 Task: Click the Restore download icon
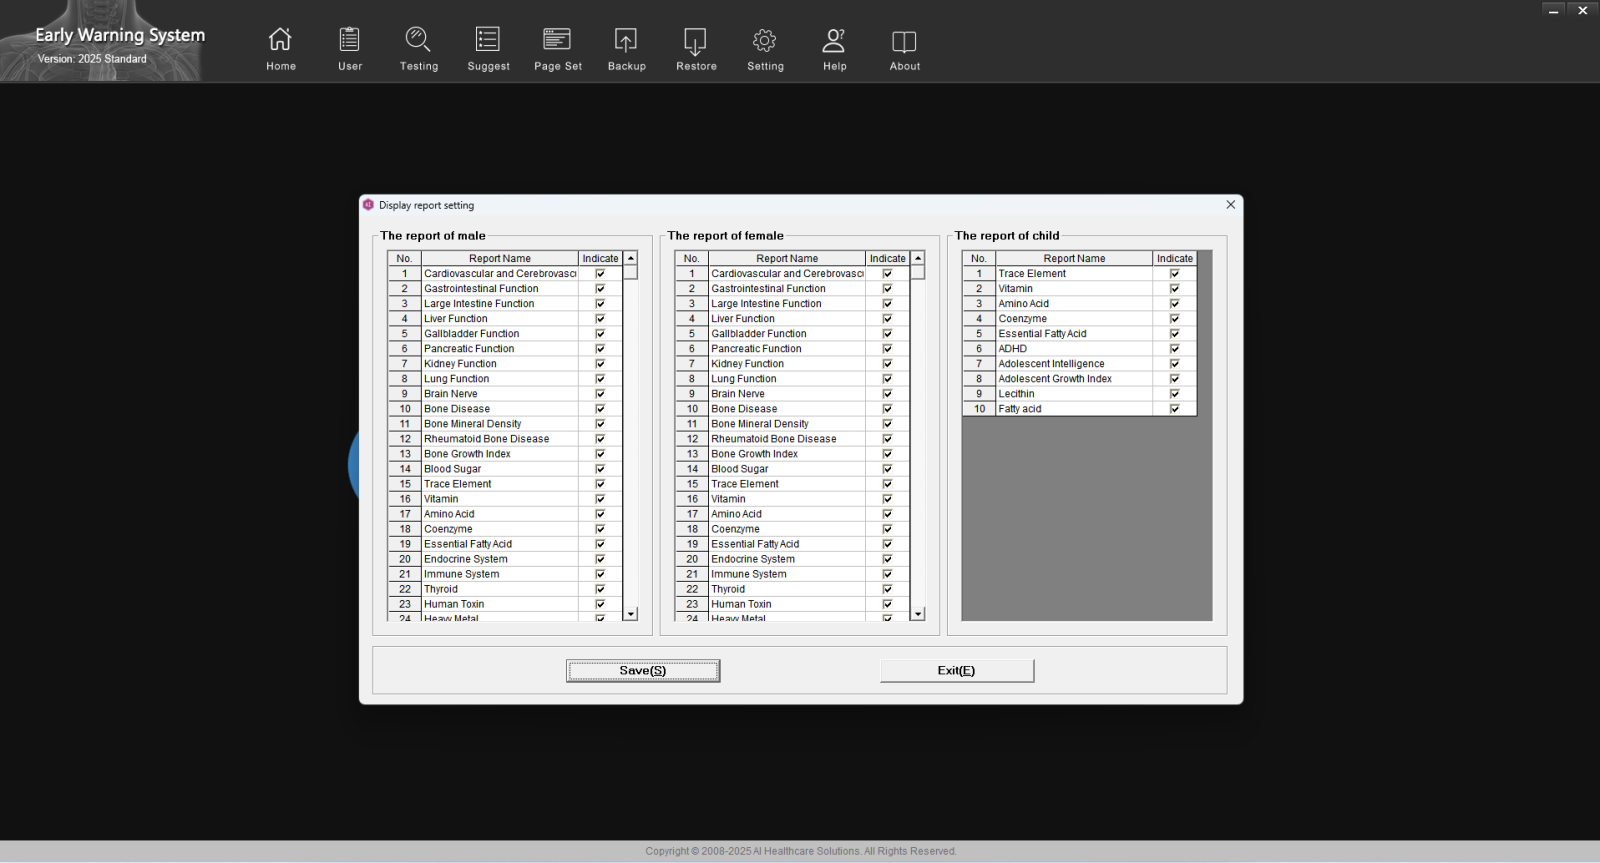point(695,40)
